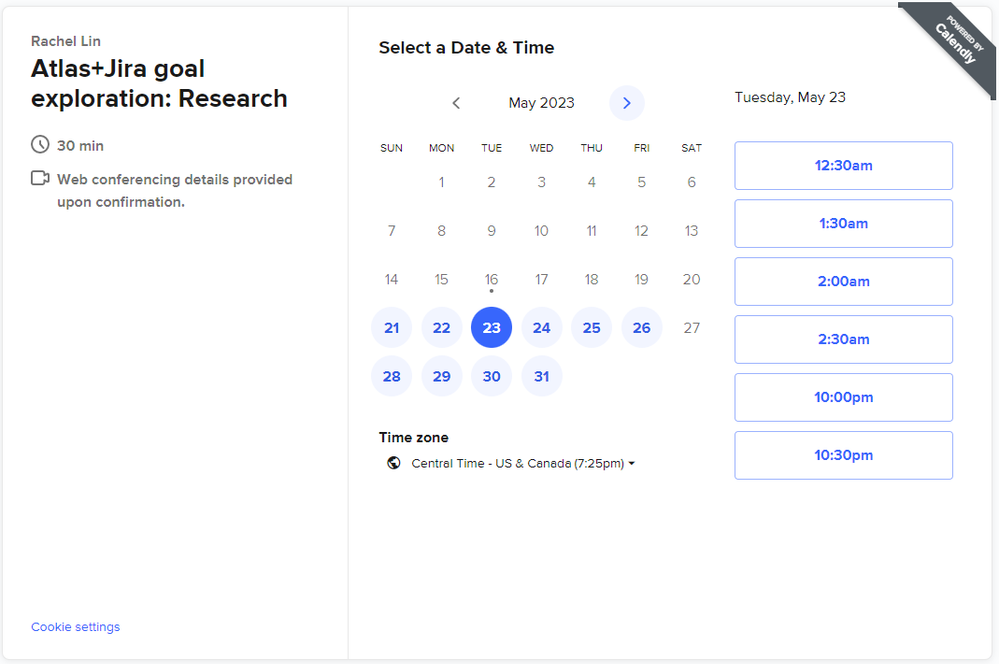
Task: Click the host name Rachel Lin
Action: [x=66, y=41]
